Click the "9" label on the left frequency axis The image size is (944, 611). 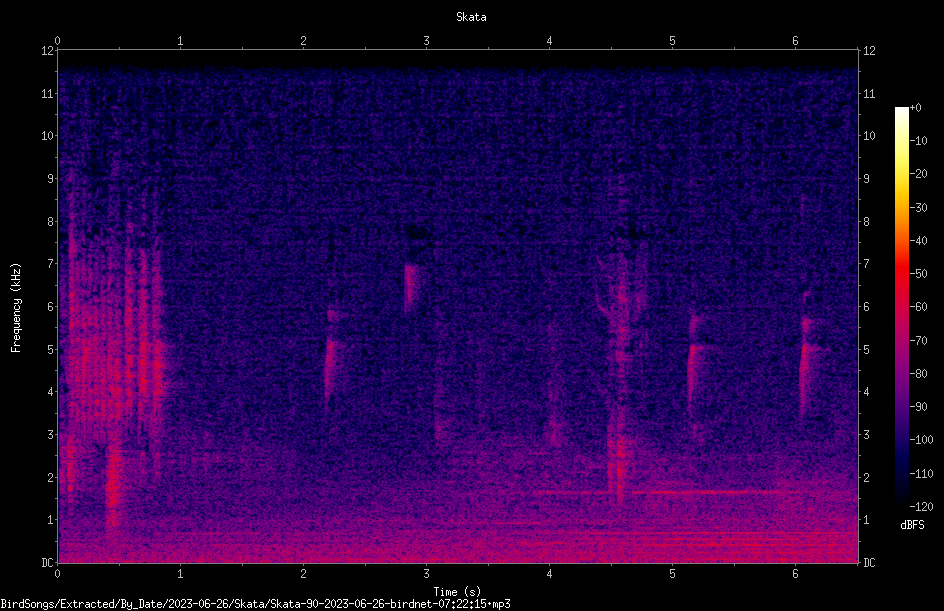(x=50, y=179)
